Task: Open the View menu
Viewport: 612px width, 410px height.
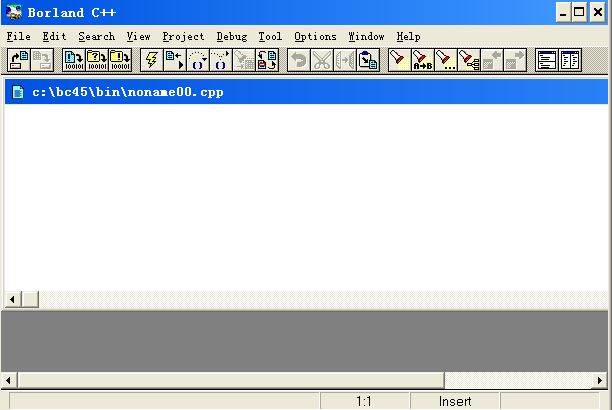Action: pyautogui.click(x=138, y=37)
